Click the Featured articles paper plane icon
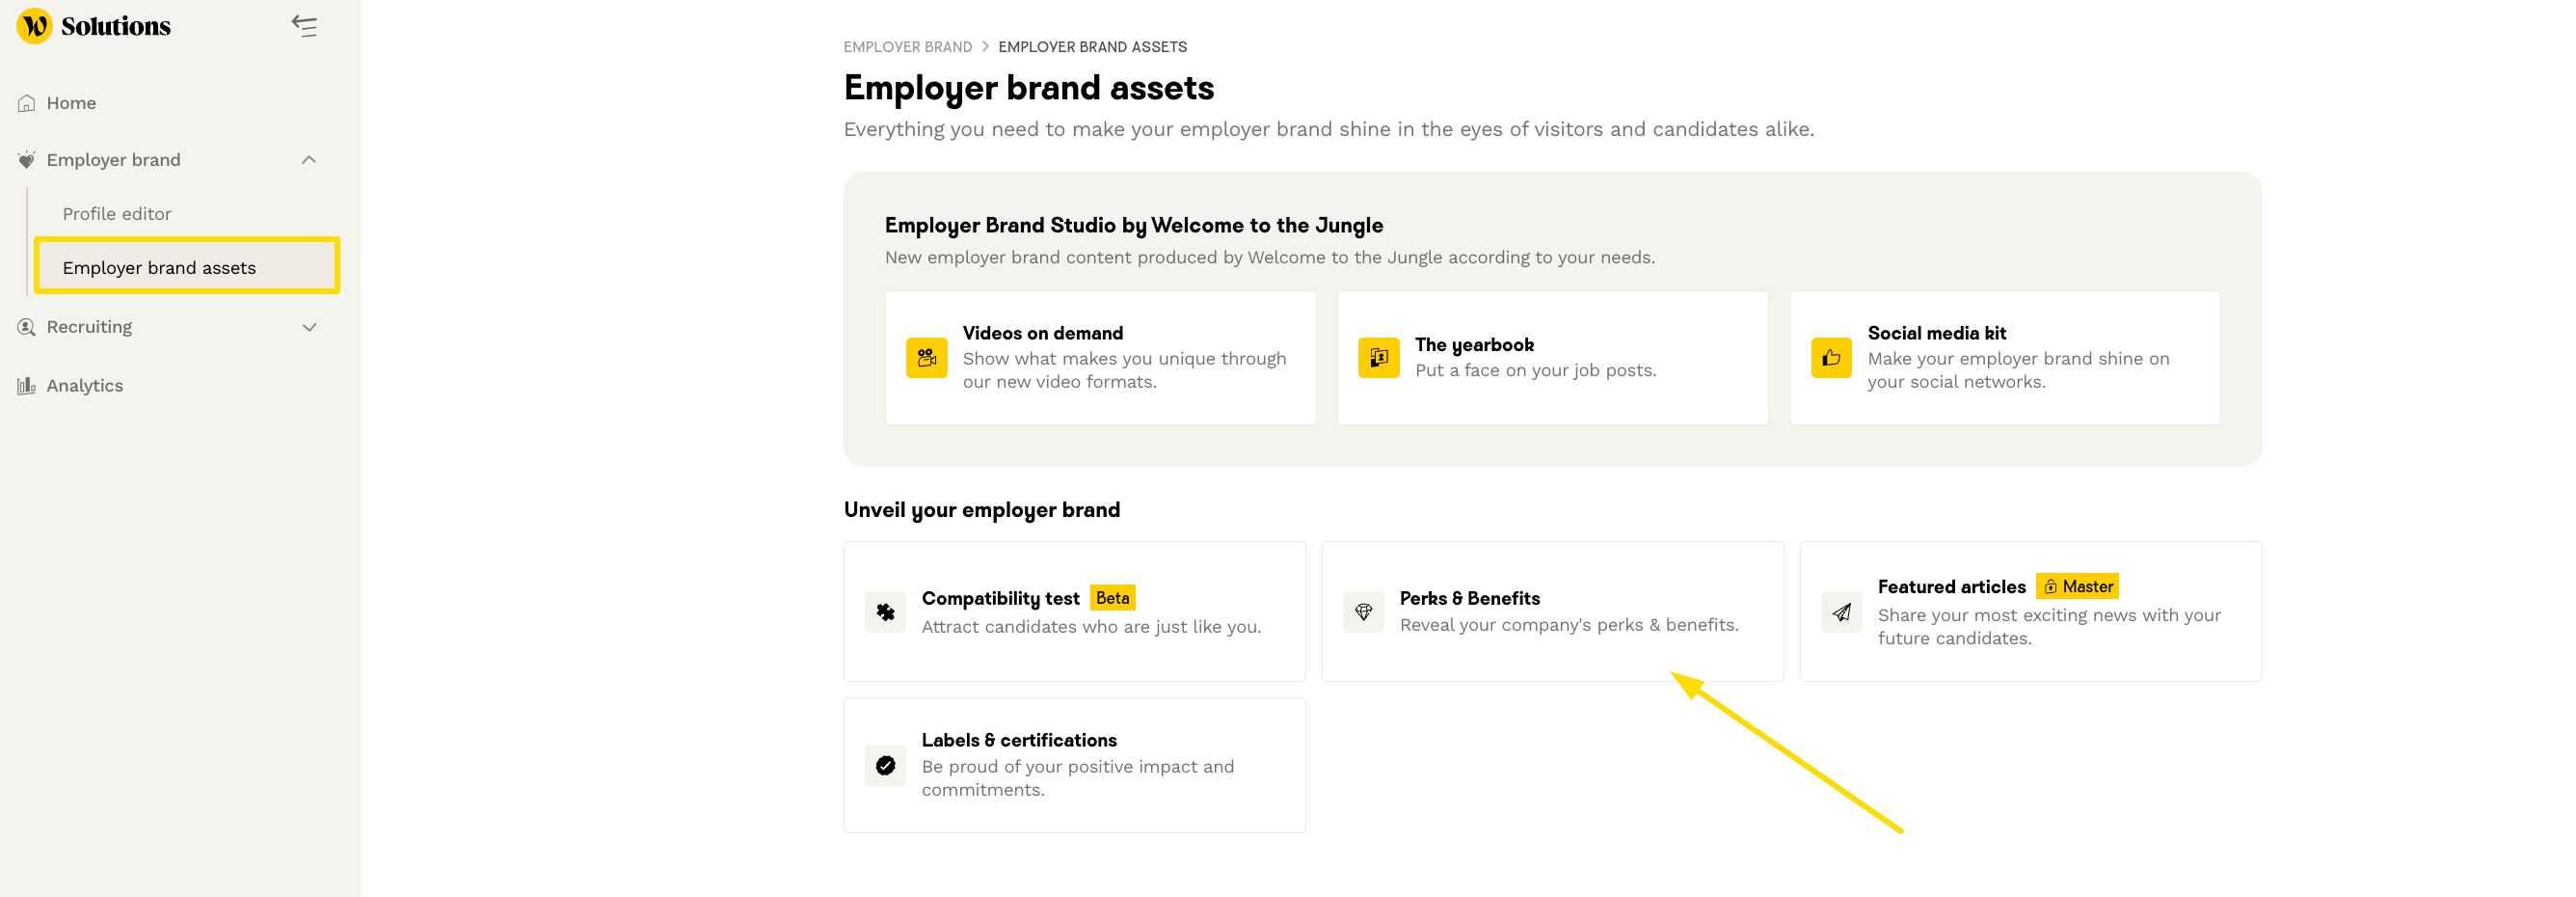This screenshot has height=897, width=2576. (1841, 612)
